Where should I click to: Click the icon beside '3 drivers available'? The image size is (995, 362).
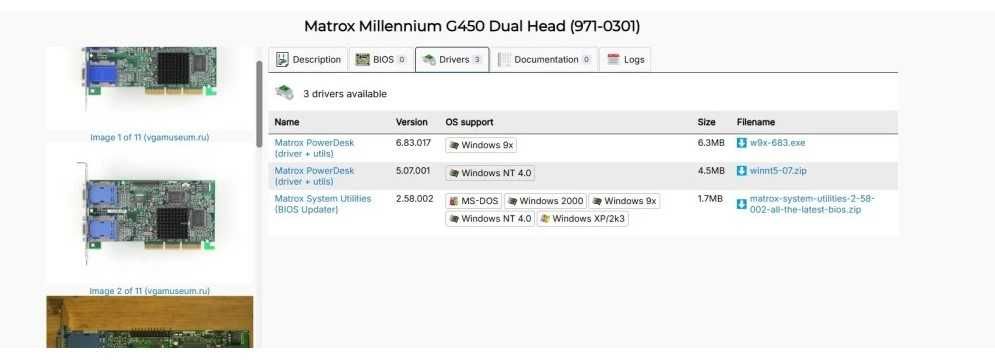[284, 93]
